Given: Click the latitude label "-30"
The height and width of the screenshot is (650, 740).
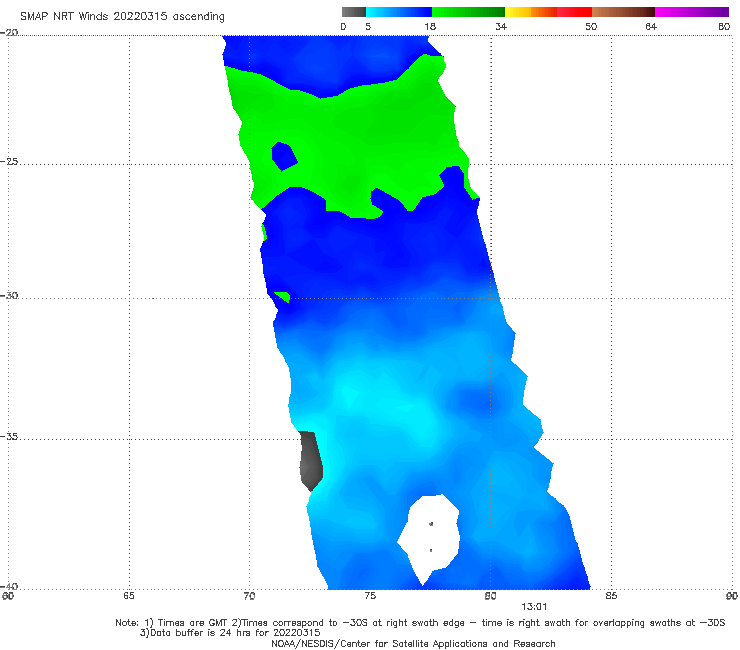Looking at the screenshot, I should tap(9, 295).
